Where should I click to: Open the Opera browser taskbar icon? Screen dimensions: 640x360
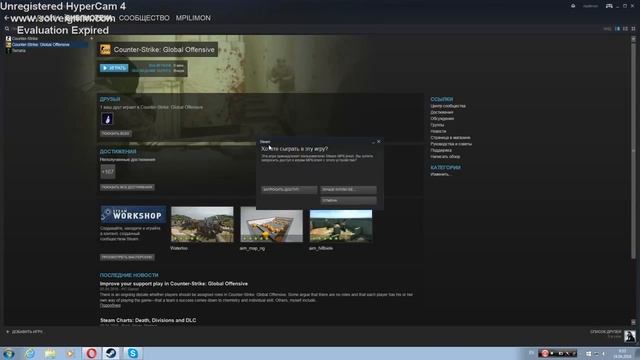tap(91, 353)
